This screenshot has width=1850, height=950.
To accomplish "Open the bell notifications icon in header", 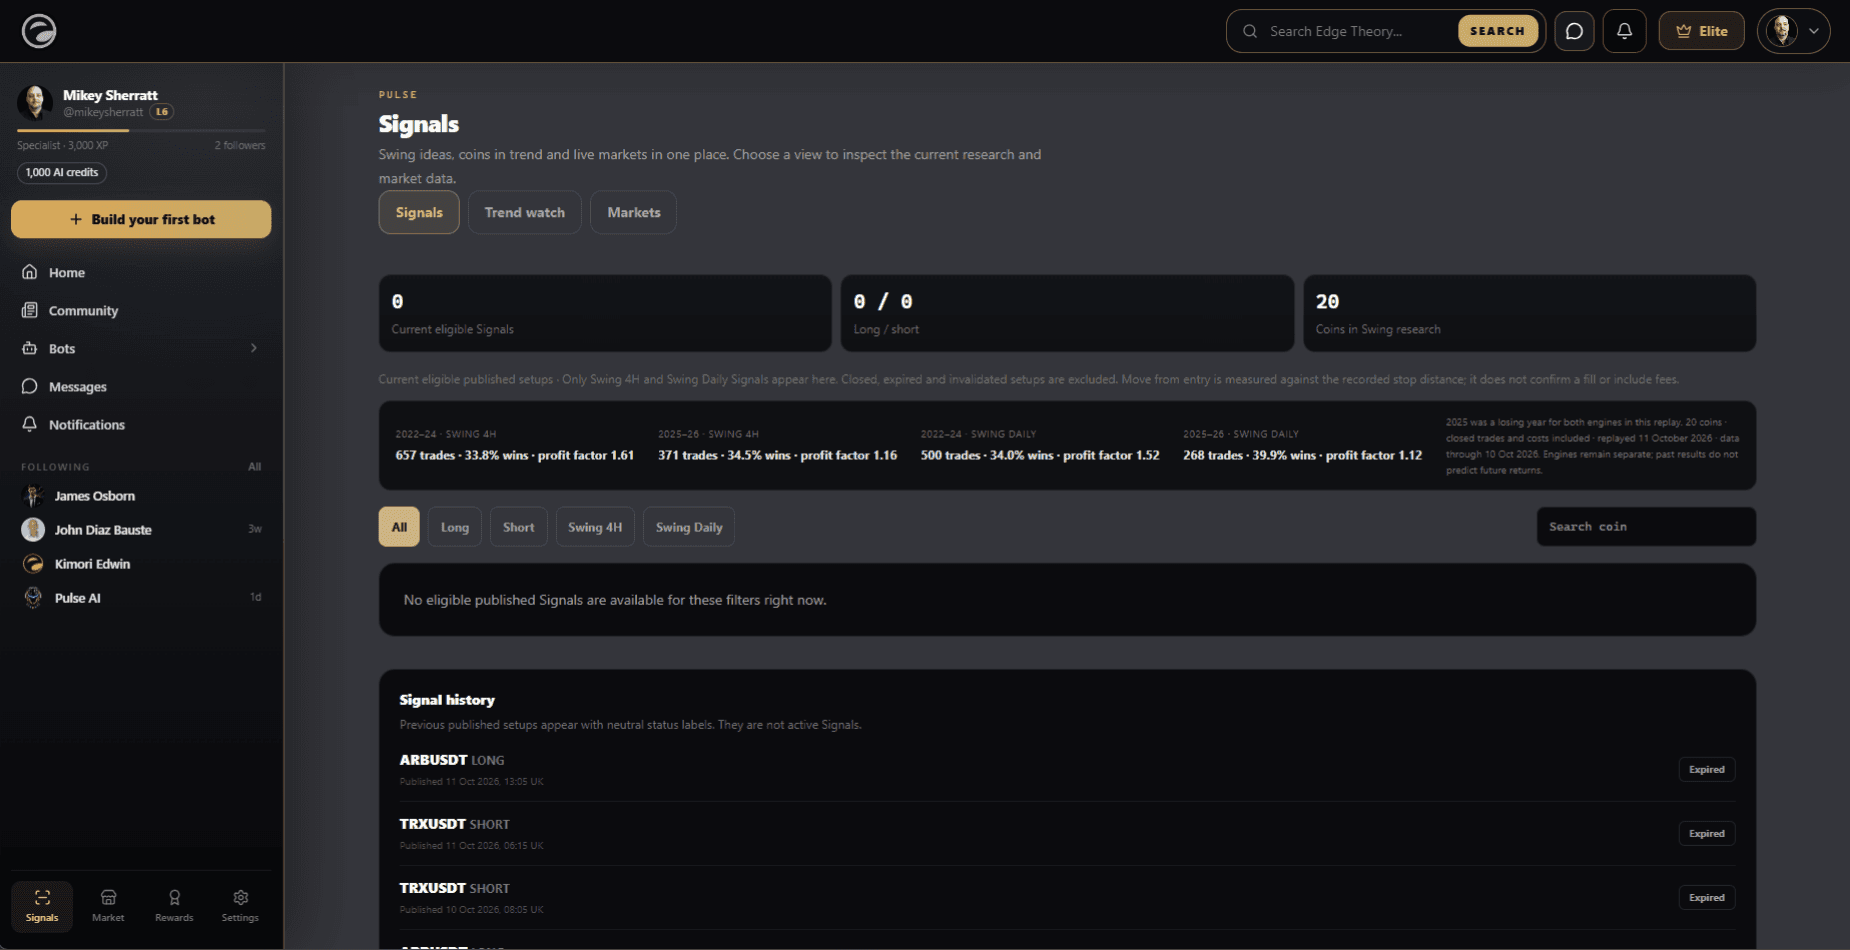I will pos(1624,31).
